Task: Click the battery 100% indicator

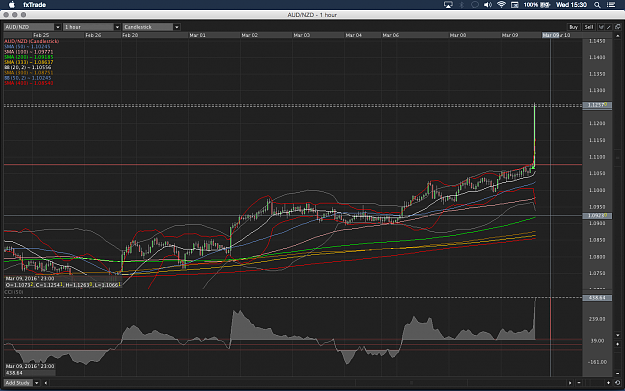Action: pyautogui.click(x=537, y=5)
